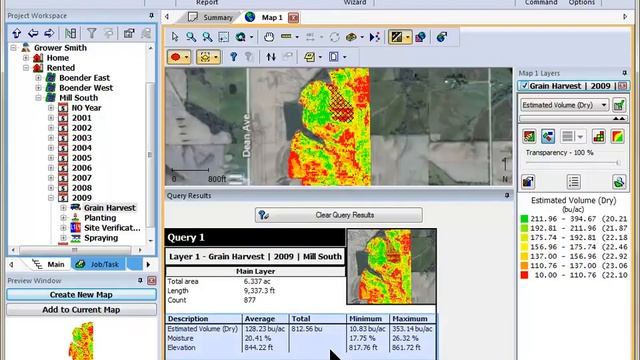Viewport: 640px width, 360px height.
Task: Click the zoom out magnifier tool
Action: pyautogui.click(x=207, y=37)
